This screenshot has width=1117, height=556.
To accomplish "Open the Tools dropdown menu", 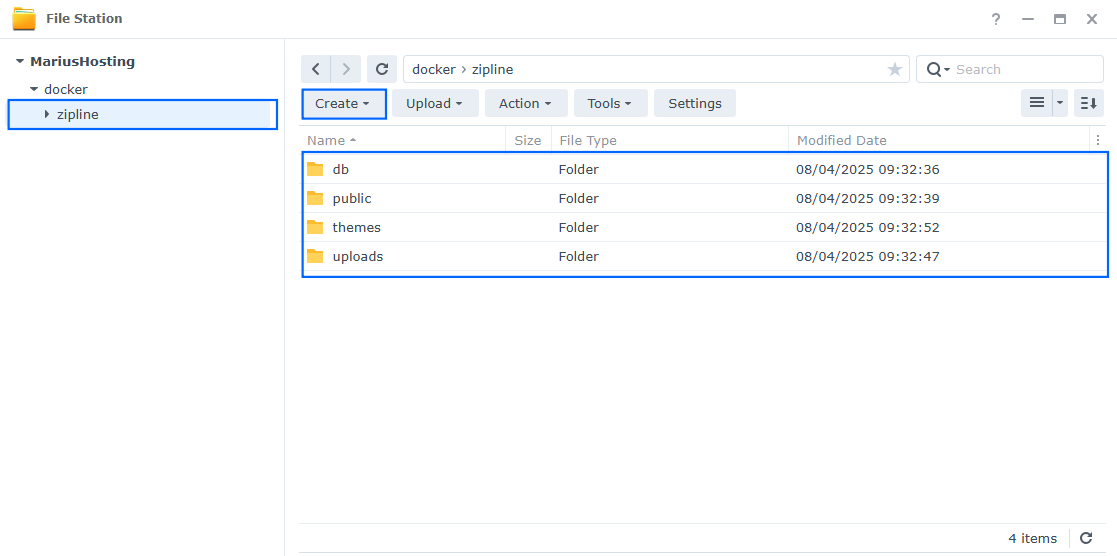I will coord(611,103).
